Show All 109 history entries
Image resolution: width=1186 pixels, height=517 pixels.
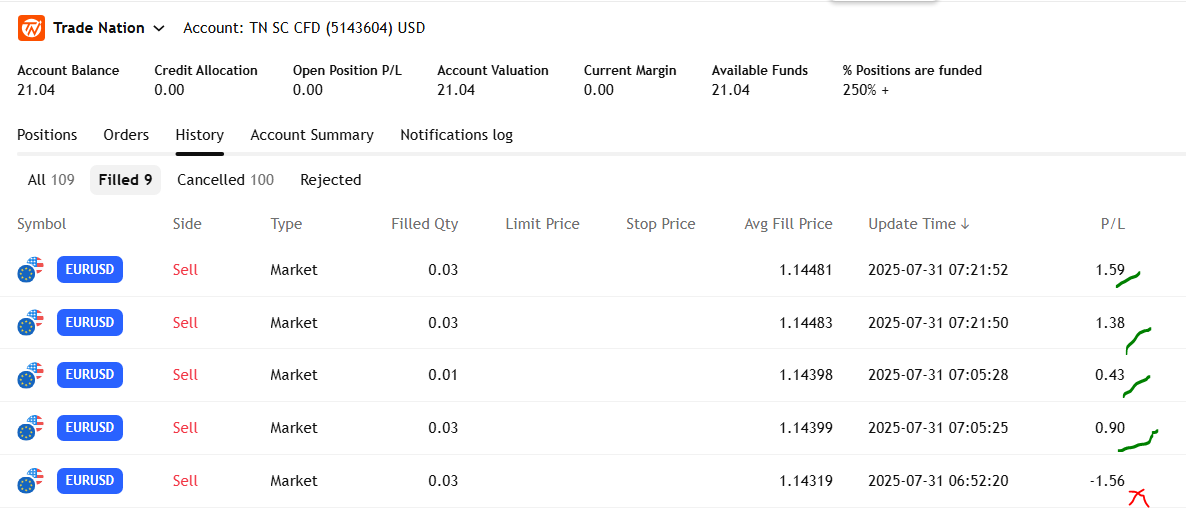[51, 180]
